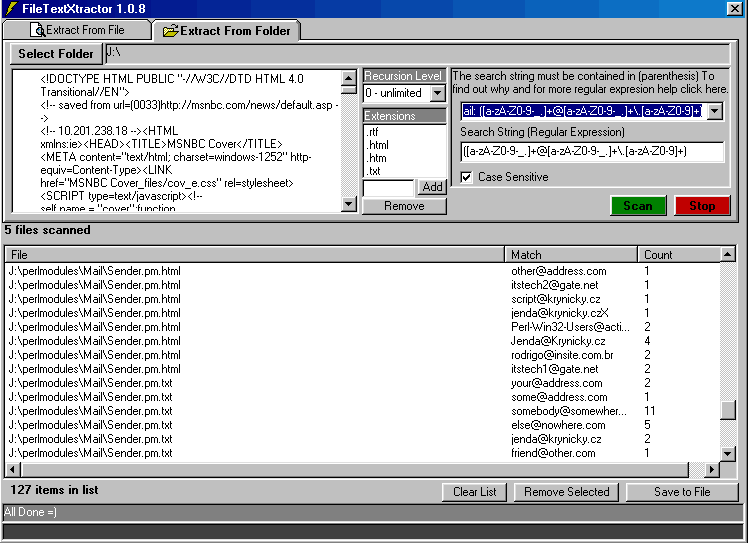Remove the selected extension
Viewport: 748px width, 543px height.
click(x=404, y=206)
